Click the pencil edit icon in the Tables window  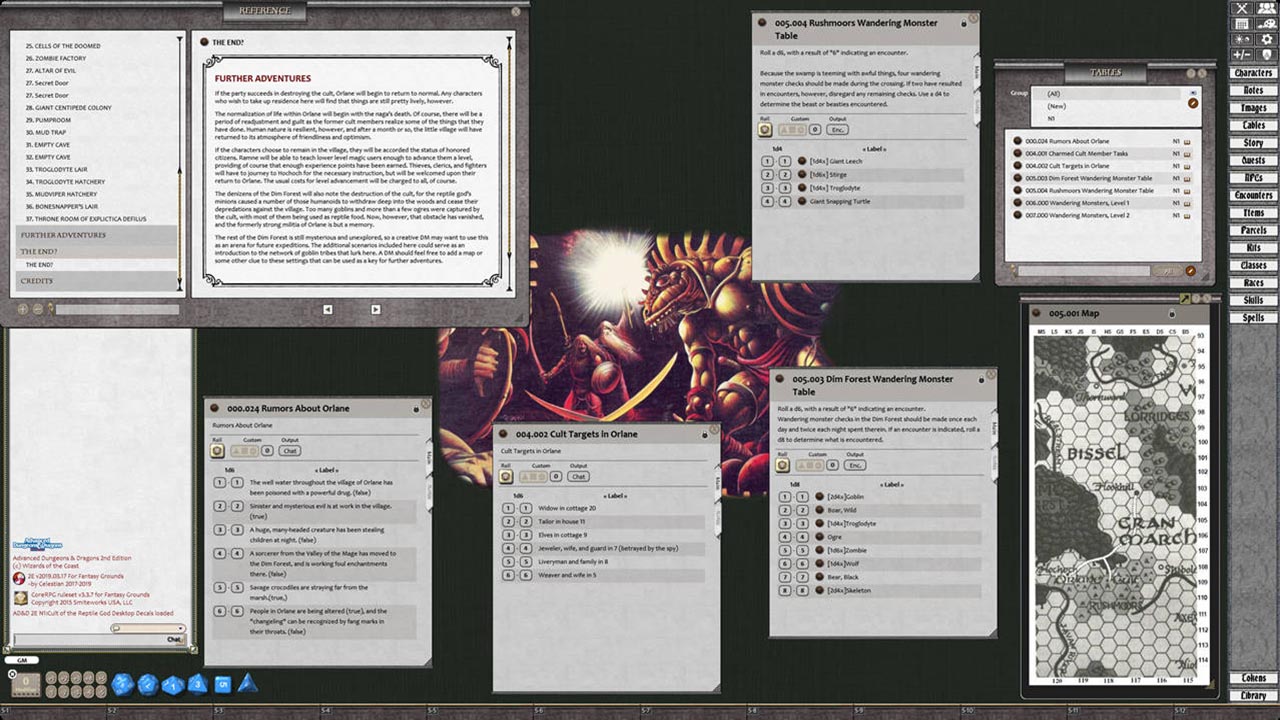click(1193, 102)
